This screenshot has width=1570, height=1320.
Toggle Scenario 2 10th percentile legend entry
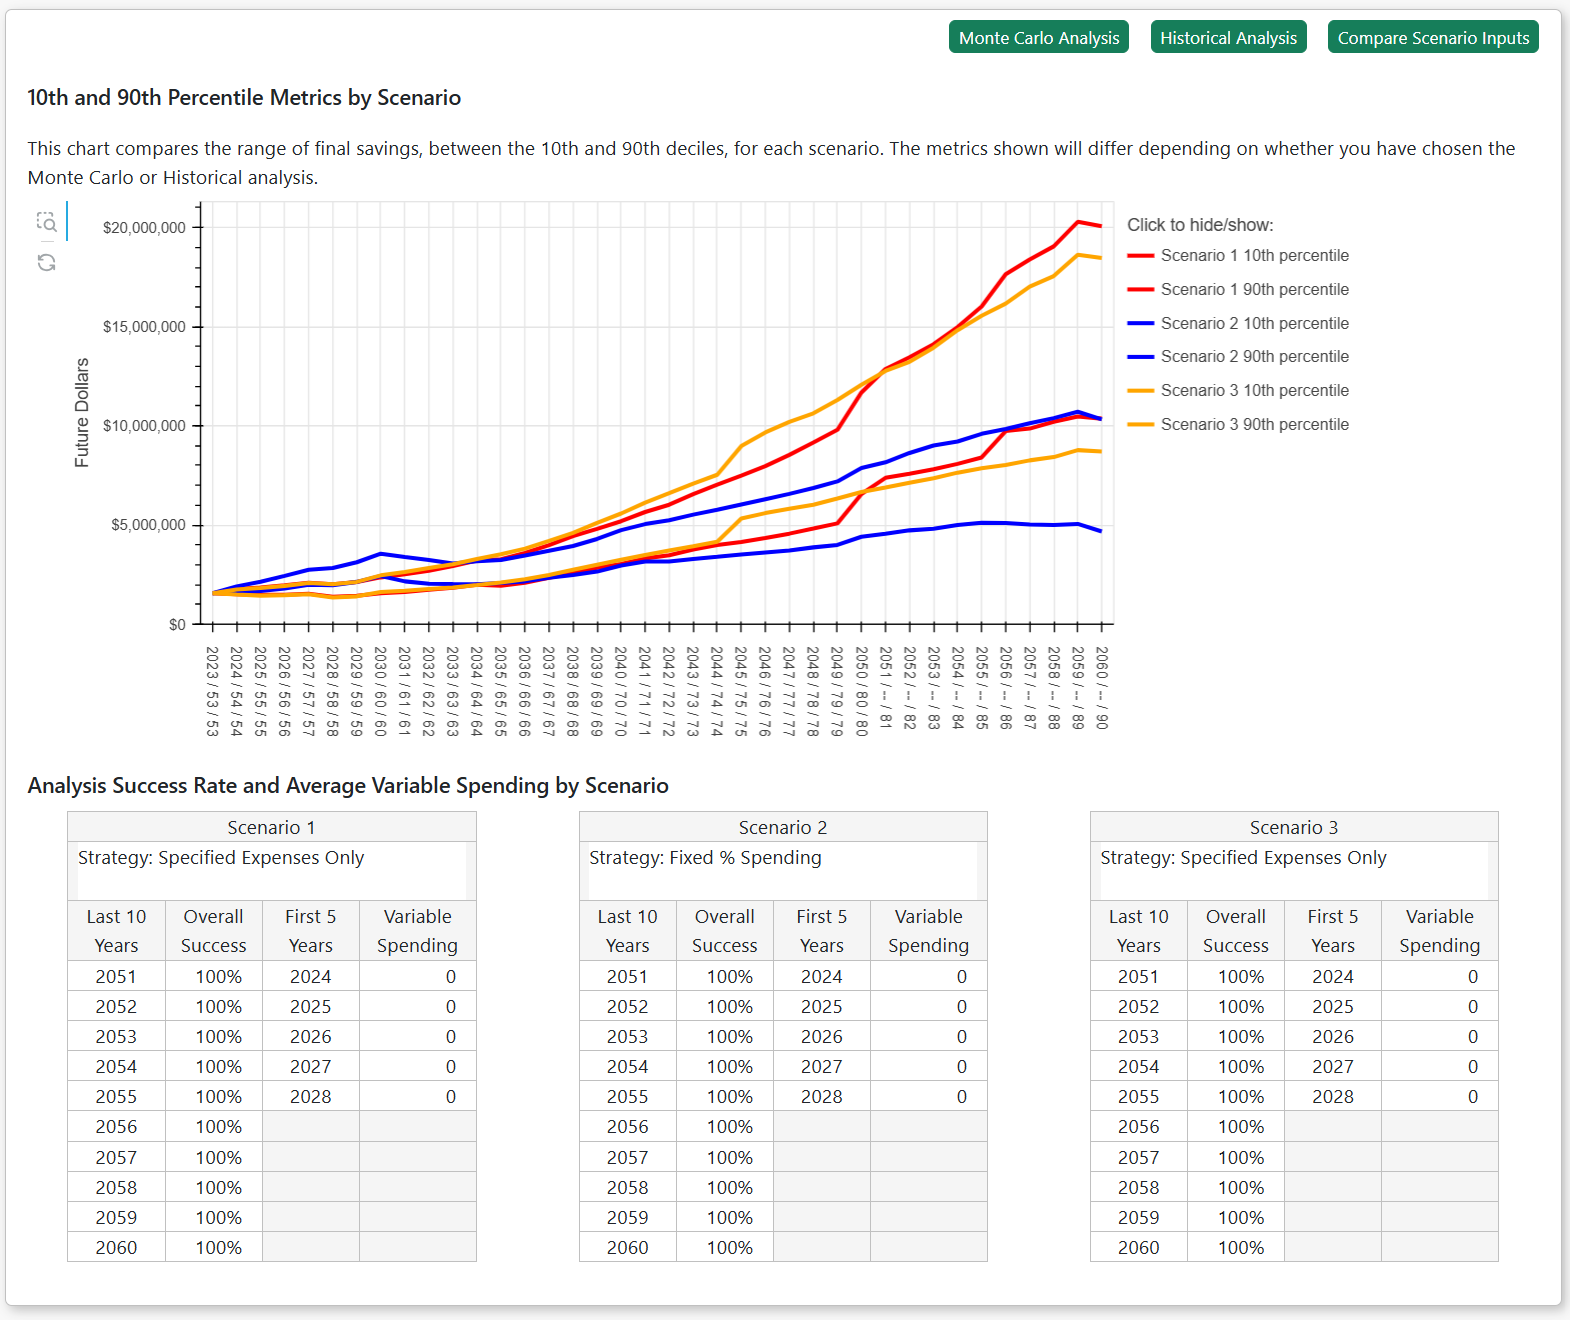point(1254,324)
